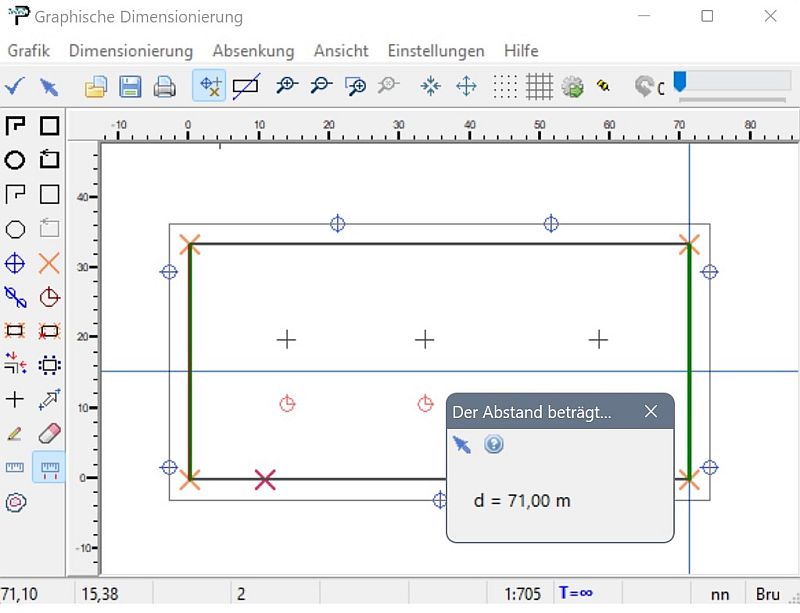800x613 pixels.
Task: Select the eraser tool in left palette
Action: (x=49, y=433)
